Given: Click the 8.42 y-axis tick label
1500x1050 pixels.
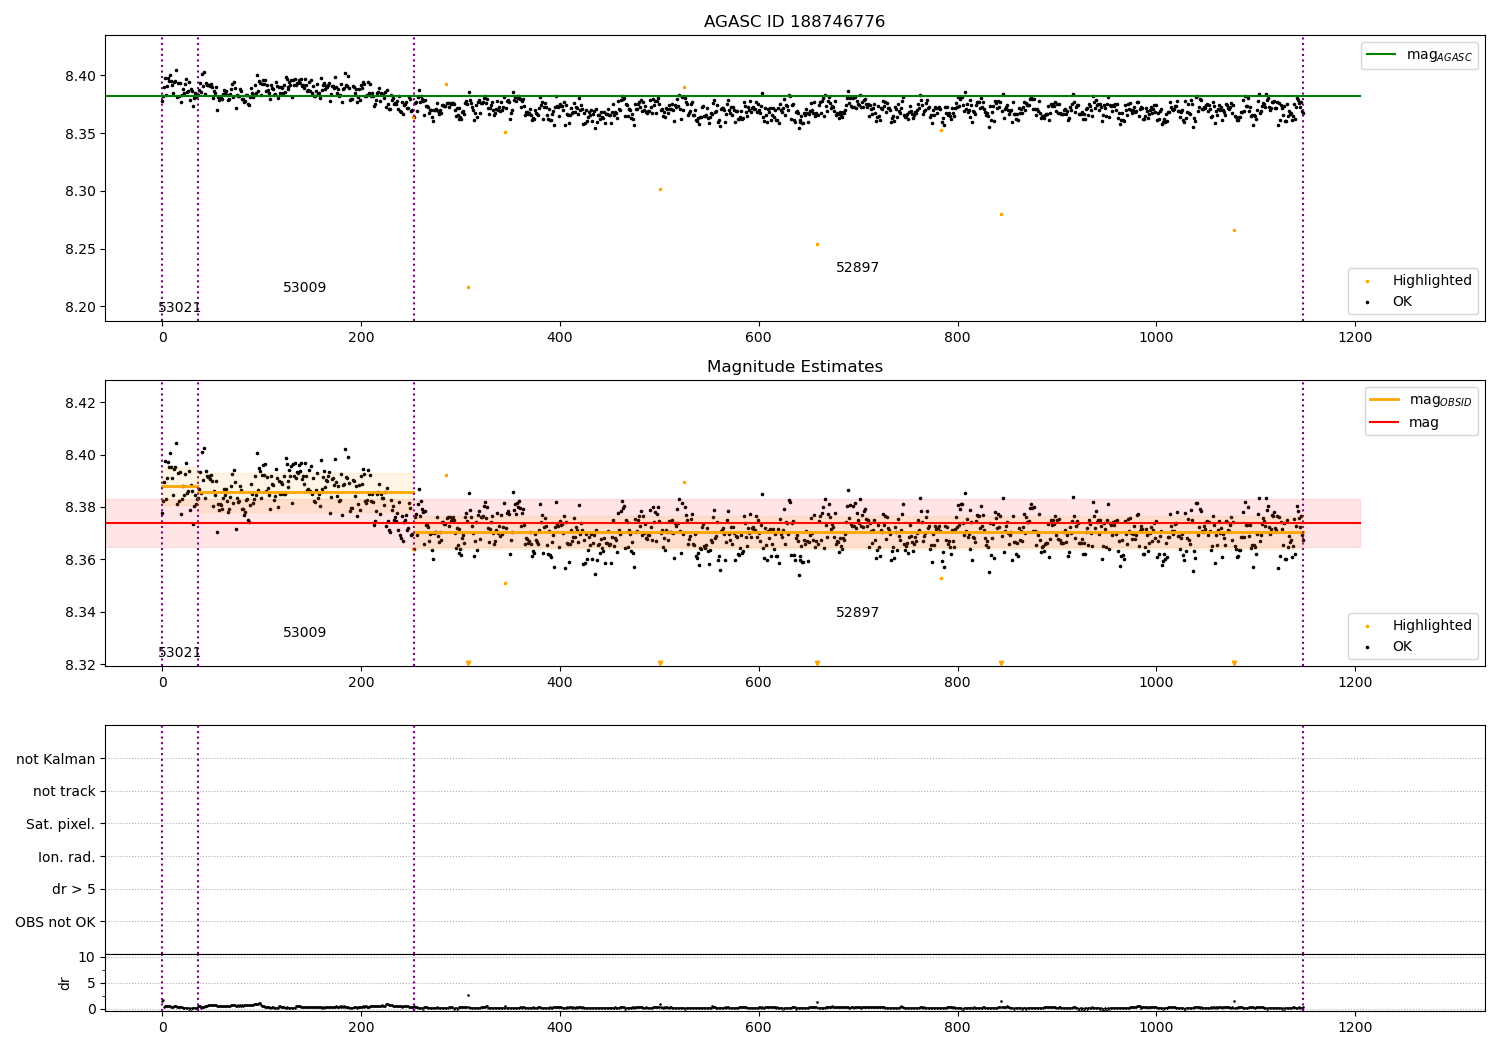Looking at the screenshot, I should pyautogui.click(x=80, y=404).
